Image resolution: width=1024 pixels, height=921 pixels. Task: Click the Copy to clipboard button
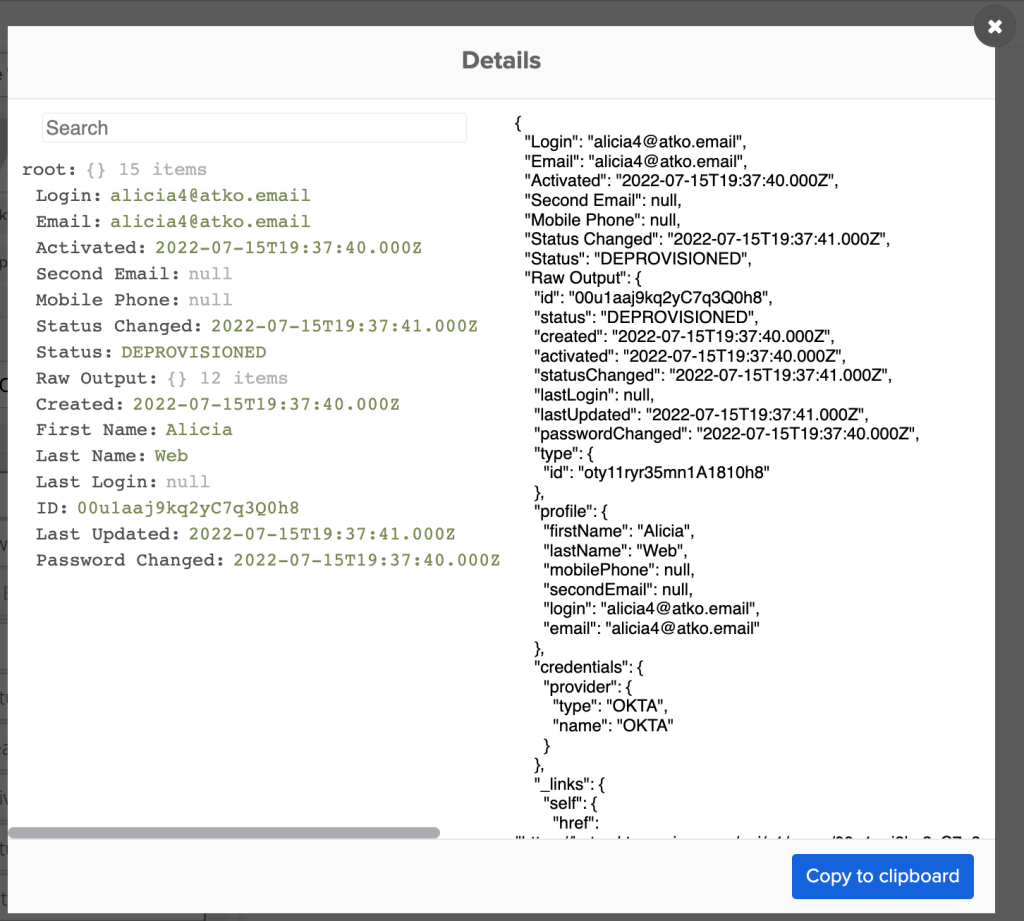882,876
